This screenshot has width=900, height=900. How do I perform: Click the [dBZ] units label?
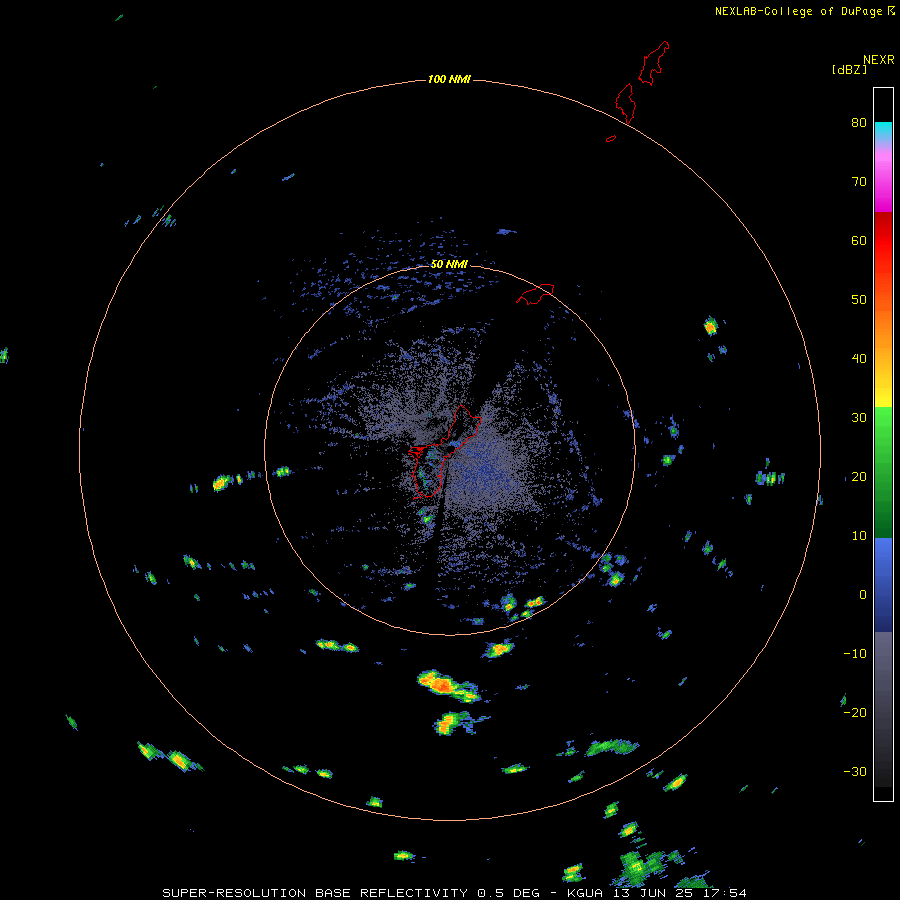[x=849, y=69]
